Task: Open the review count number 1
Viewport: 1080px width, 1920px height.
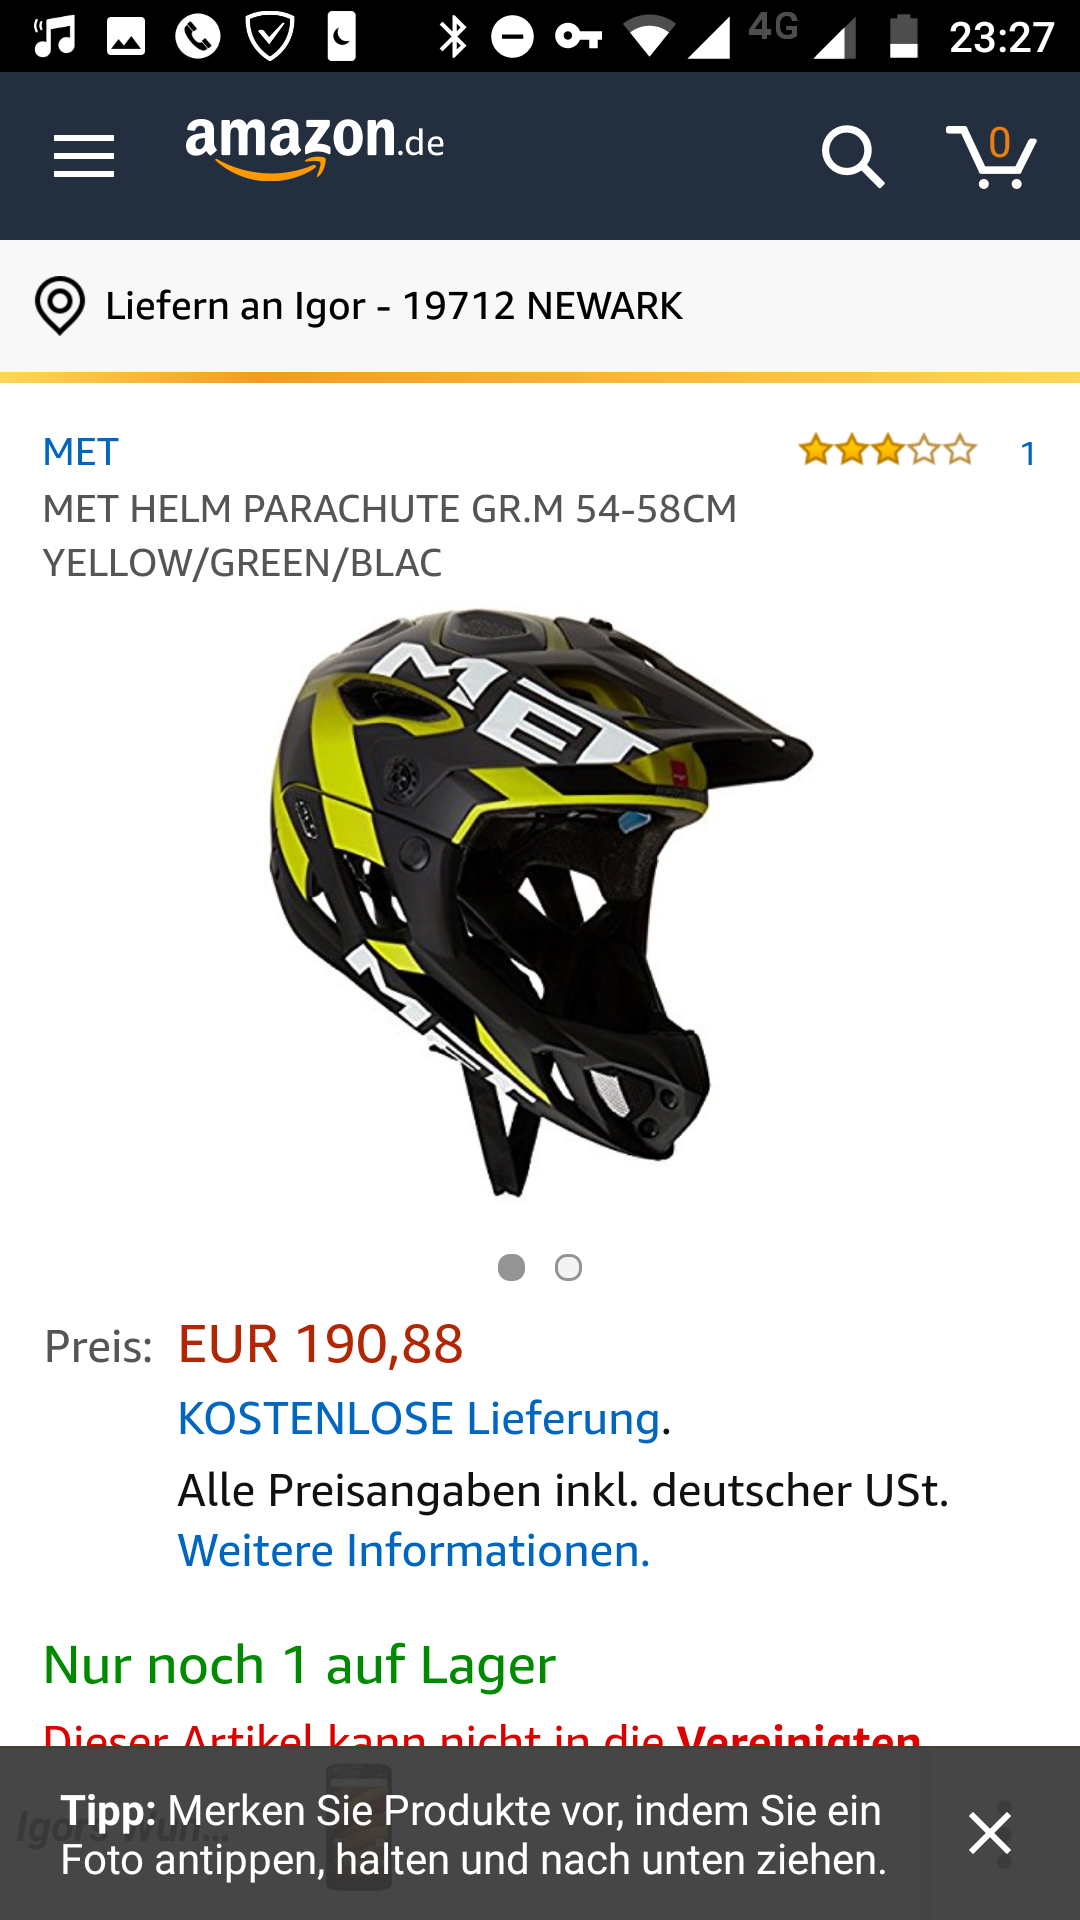Action: (1027, 453)
